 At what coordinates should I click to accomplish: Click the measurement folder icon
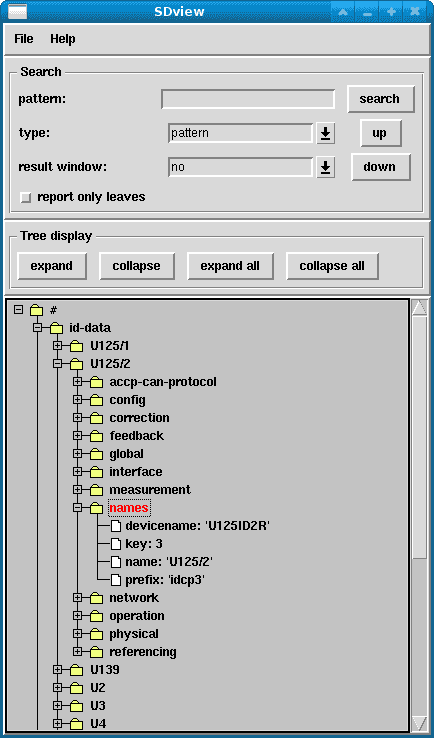click(x=96, y=490)
